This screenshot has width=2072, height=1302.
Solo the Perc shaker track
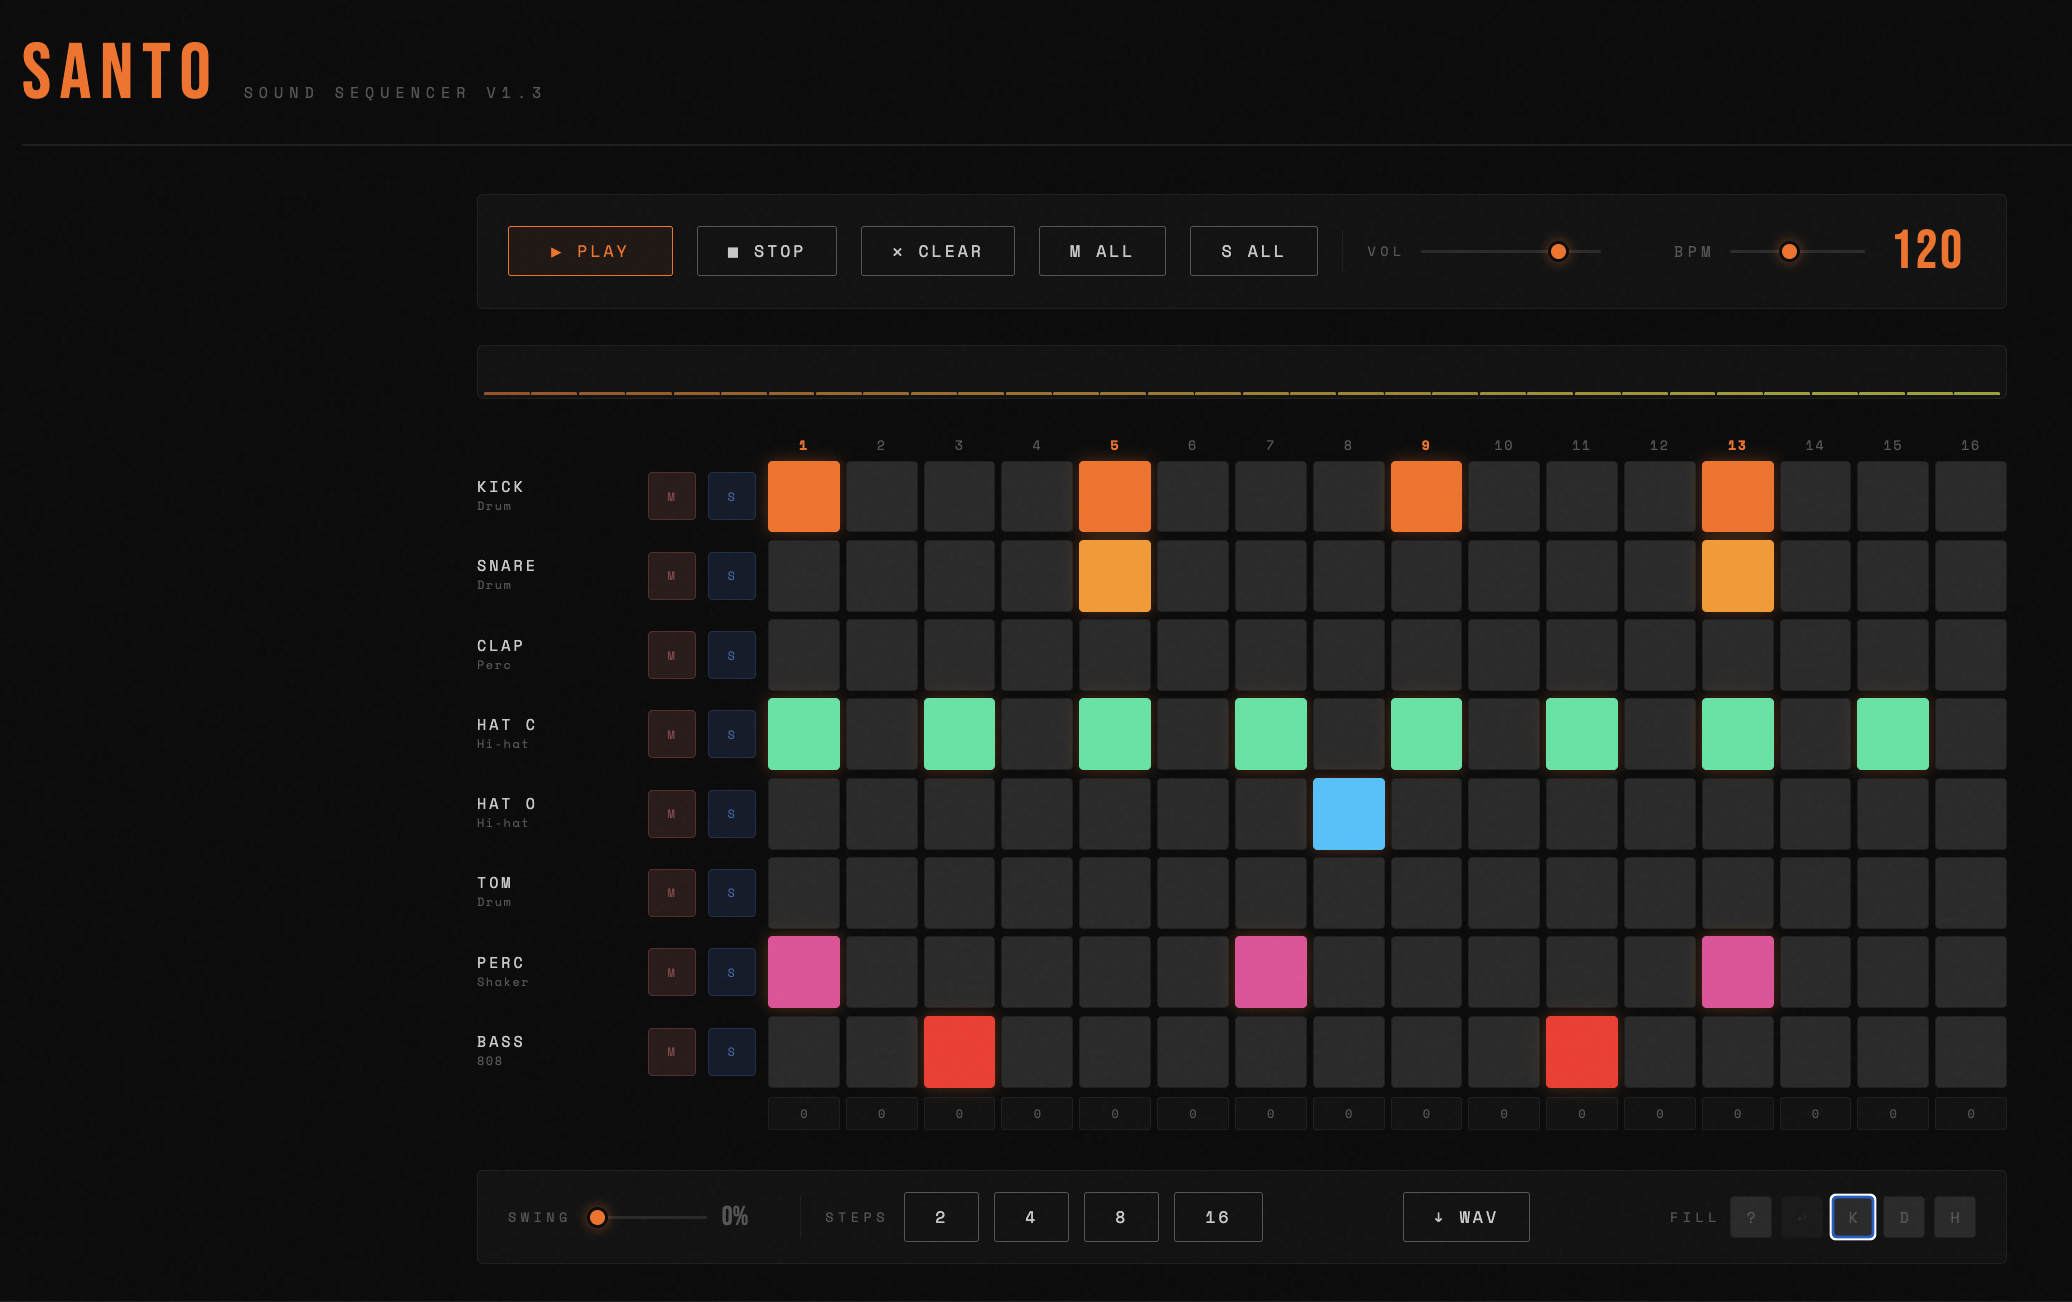click(732, 972)
